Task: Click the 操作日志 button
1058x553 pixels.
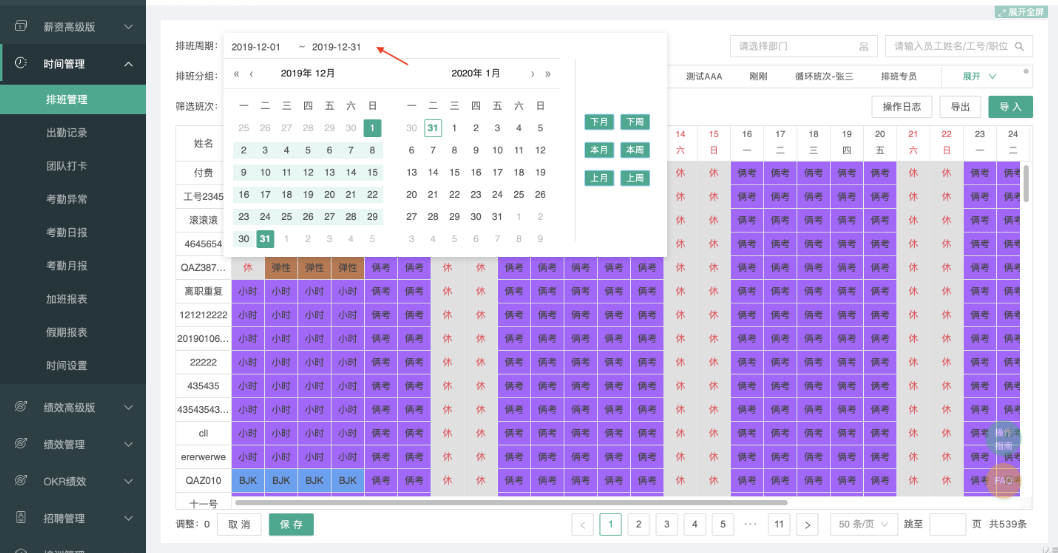Action: [901, 107]
